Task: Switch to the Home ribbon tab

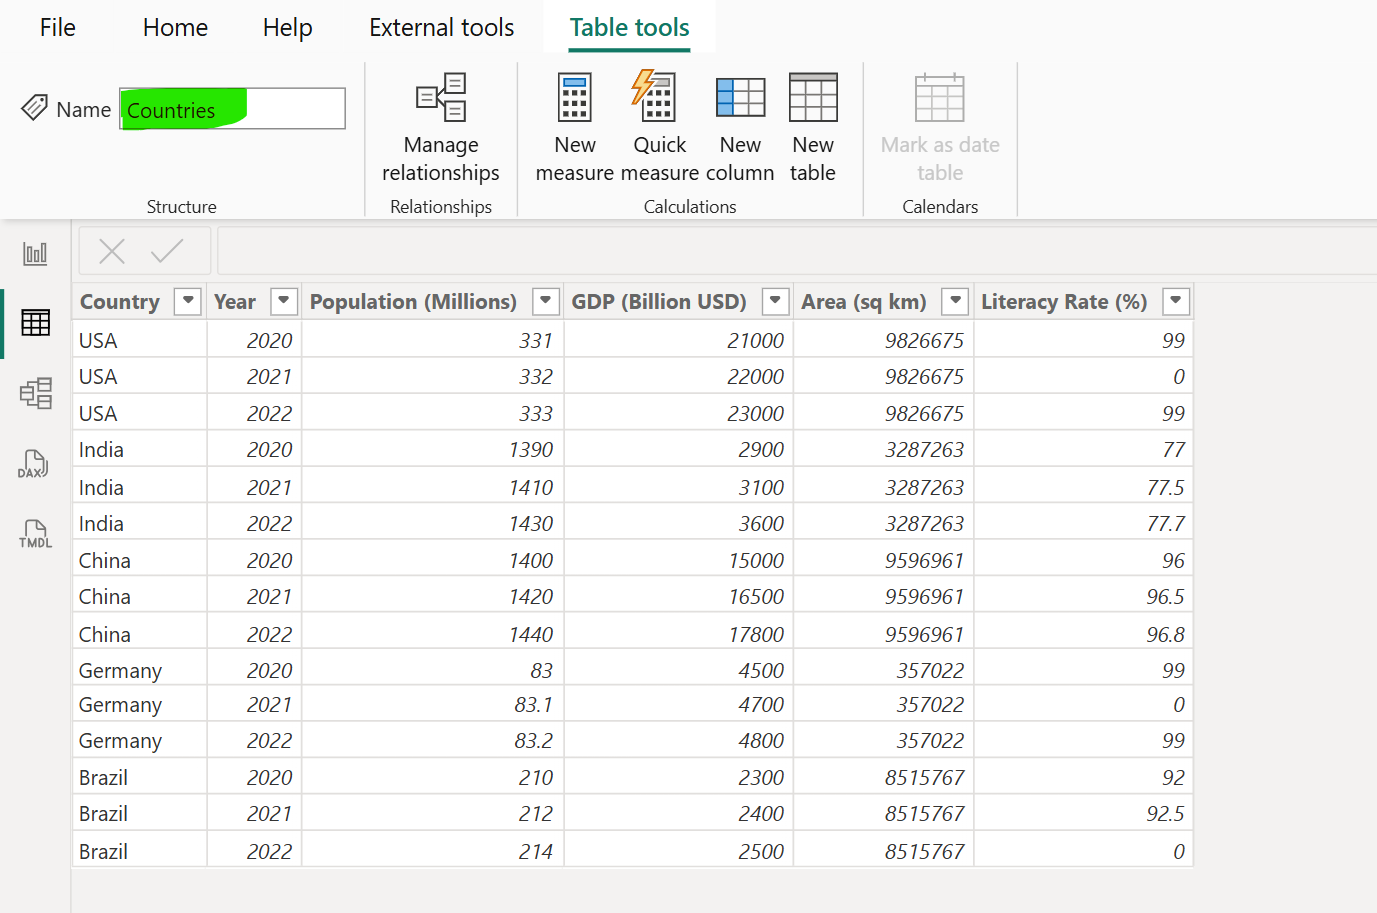Action: click(x=174, y=27)
